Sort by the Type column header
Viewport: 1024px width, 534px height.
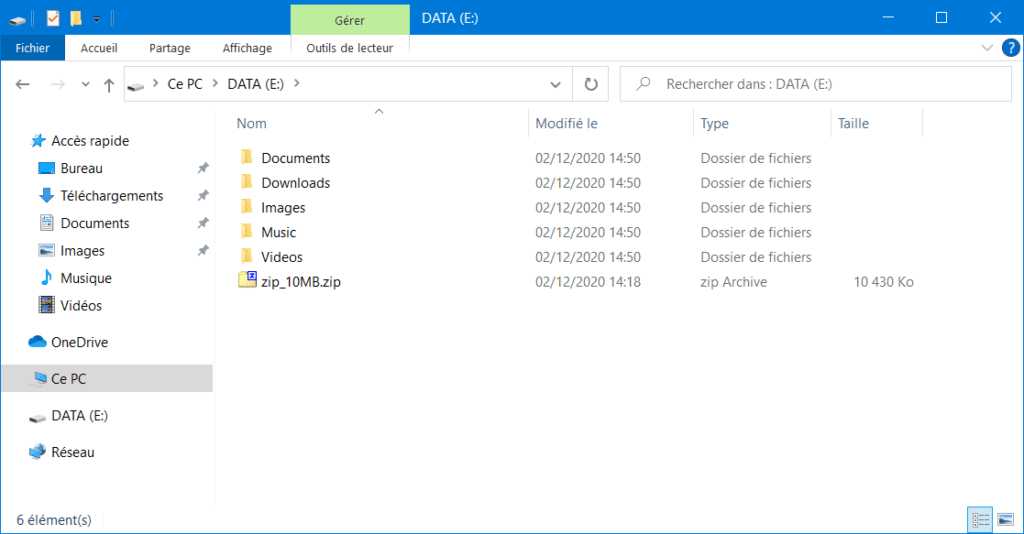point(714,123)
